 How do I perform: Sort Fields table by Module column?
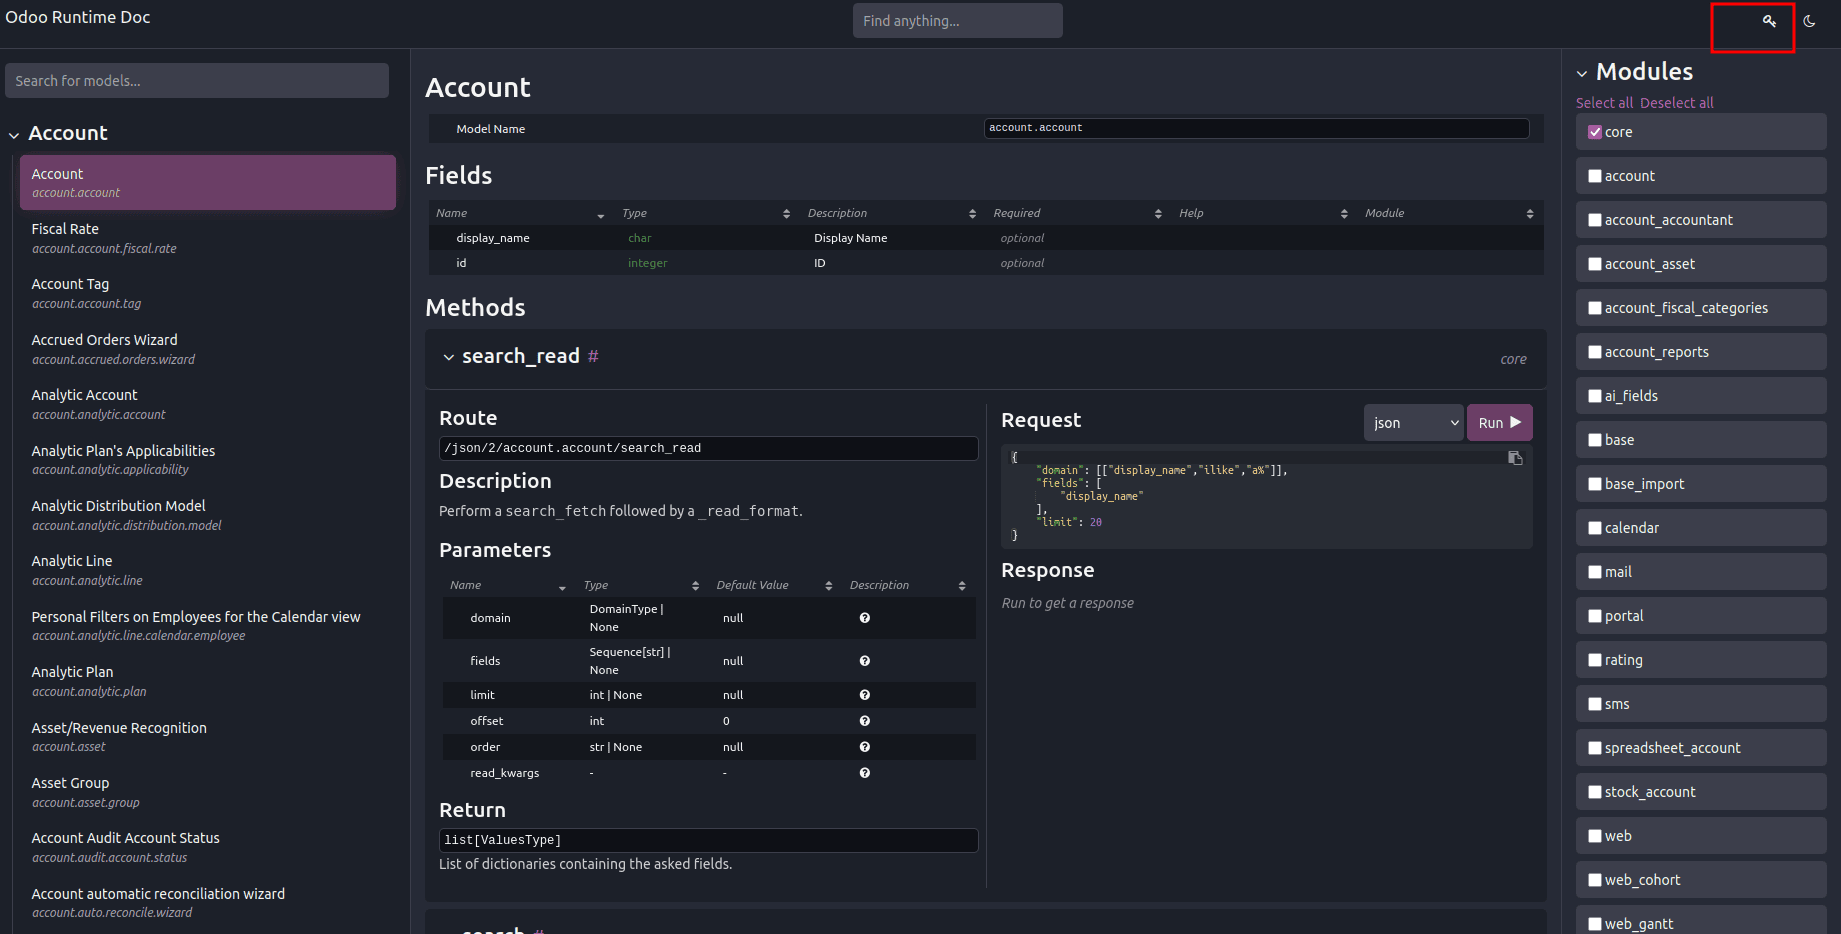(1450, 213)
